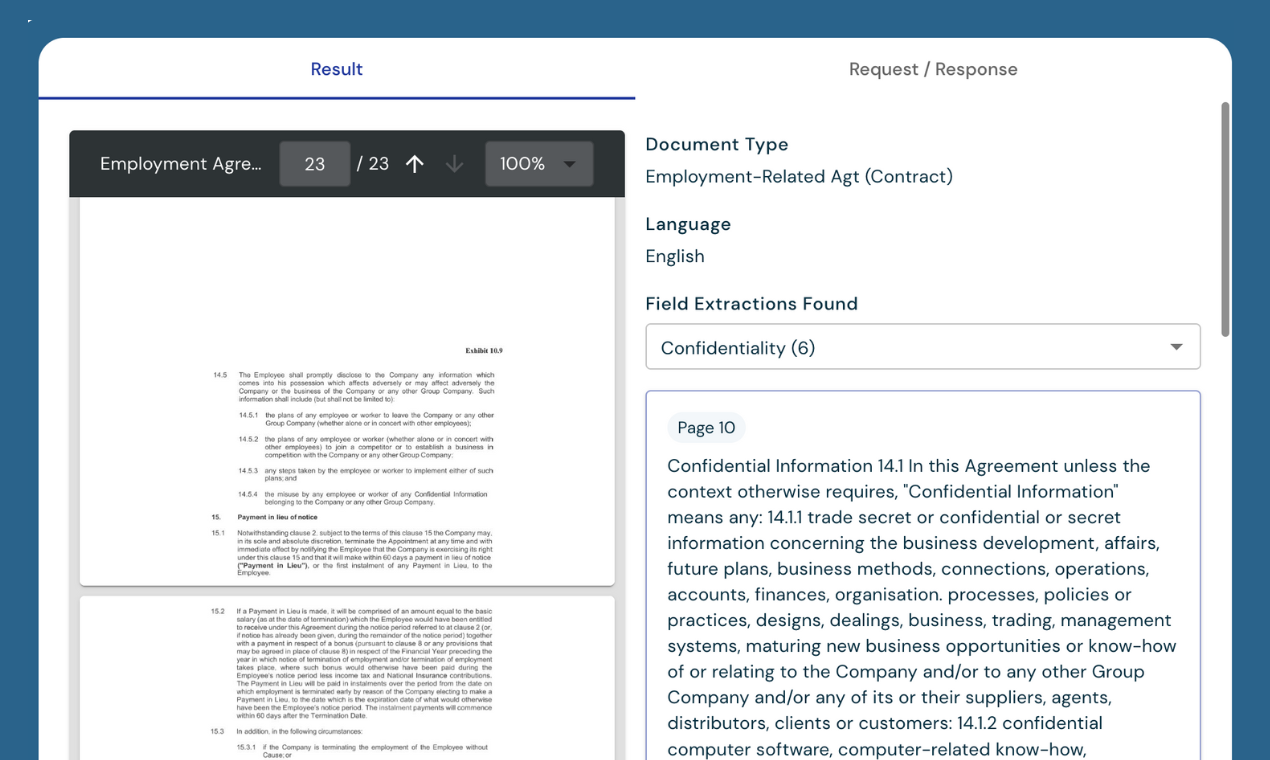
Task: Click the Payment in lieu of notice heading
Action: point(277,517)
